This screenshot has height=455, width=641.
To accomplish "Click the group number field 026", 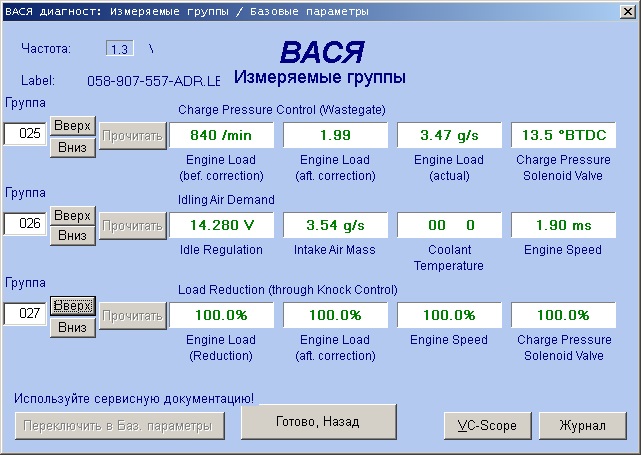I will [25, 224].
